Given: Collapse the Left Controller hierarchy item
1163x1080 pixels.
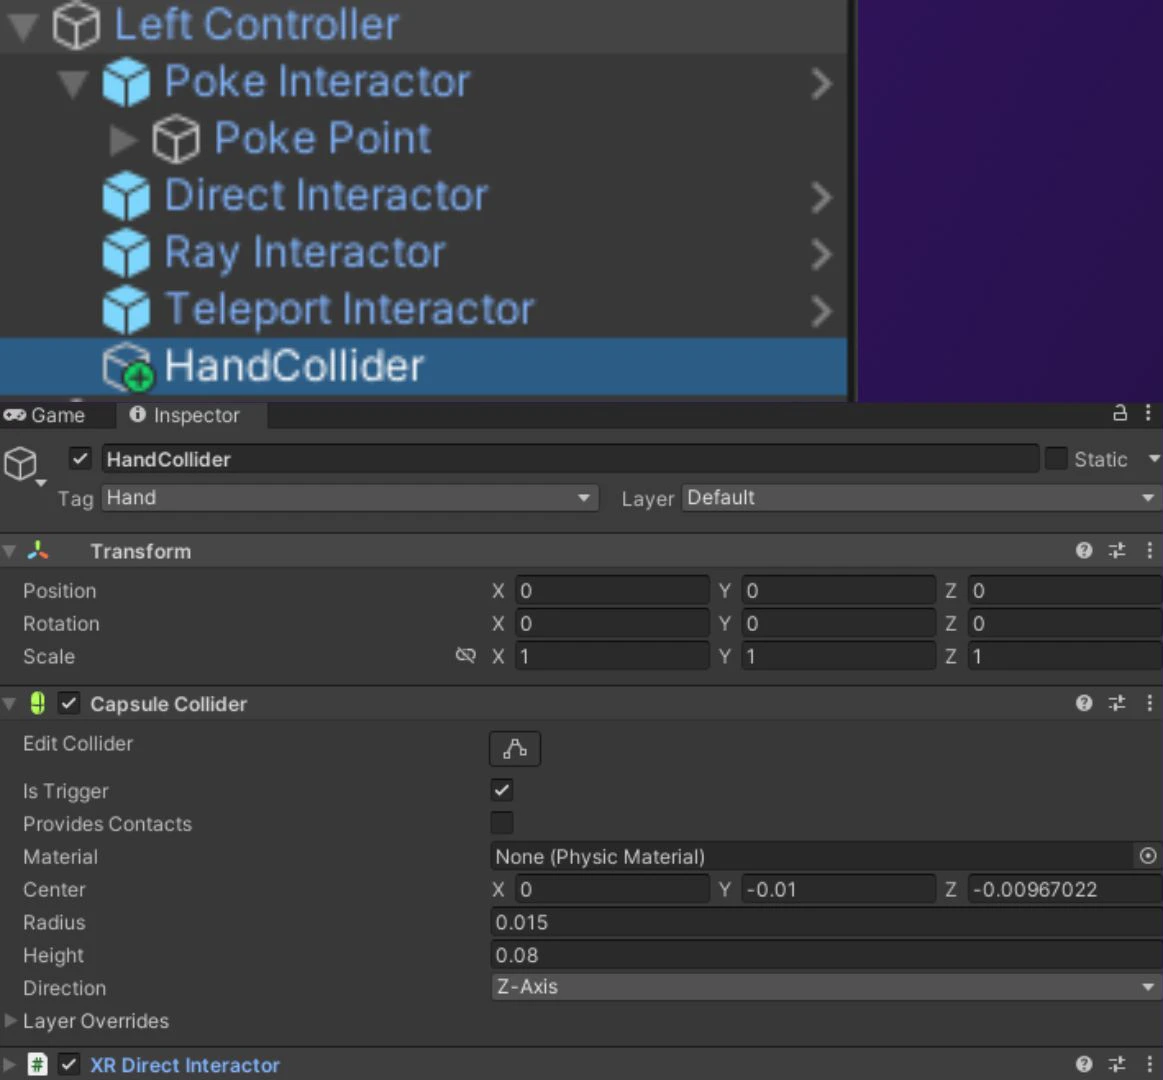Looking at the screenshot, I should (x=22, y=26).
